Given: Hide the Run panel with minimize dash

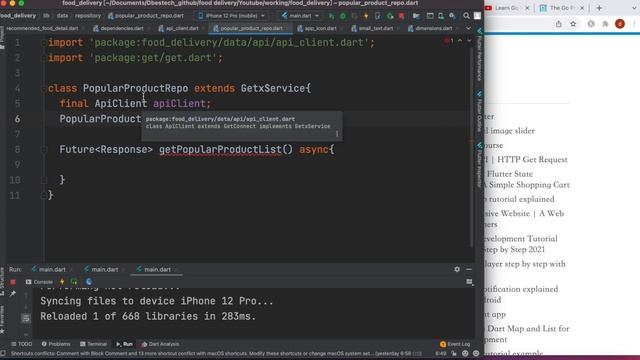Looking at the screenshot, I should 469,269.
